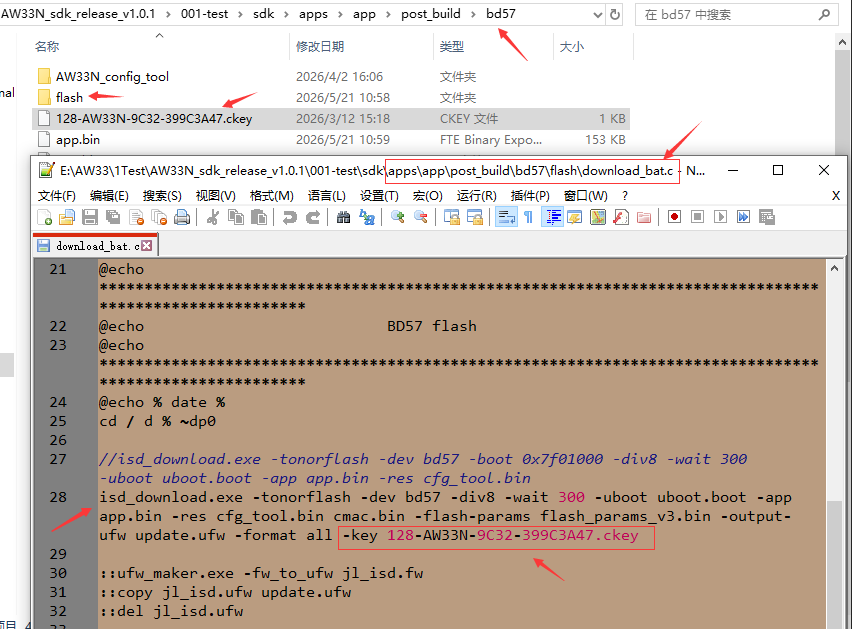Zoom in using the toolbar magnifier
This screenshot has height=629, width=852.
click(397, 217)
